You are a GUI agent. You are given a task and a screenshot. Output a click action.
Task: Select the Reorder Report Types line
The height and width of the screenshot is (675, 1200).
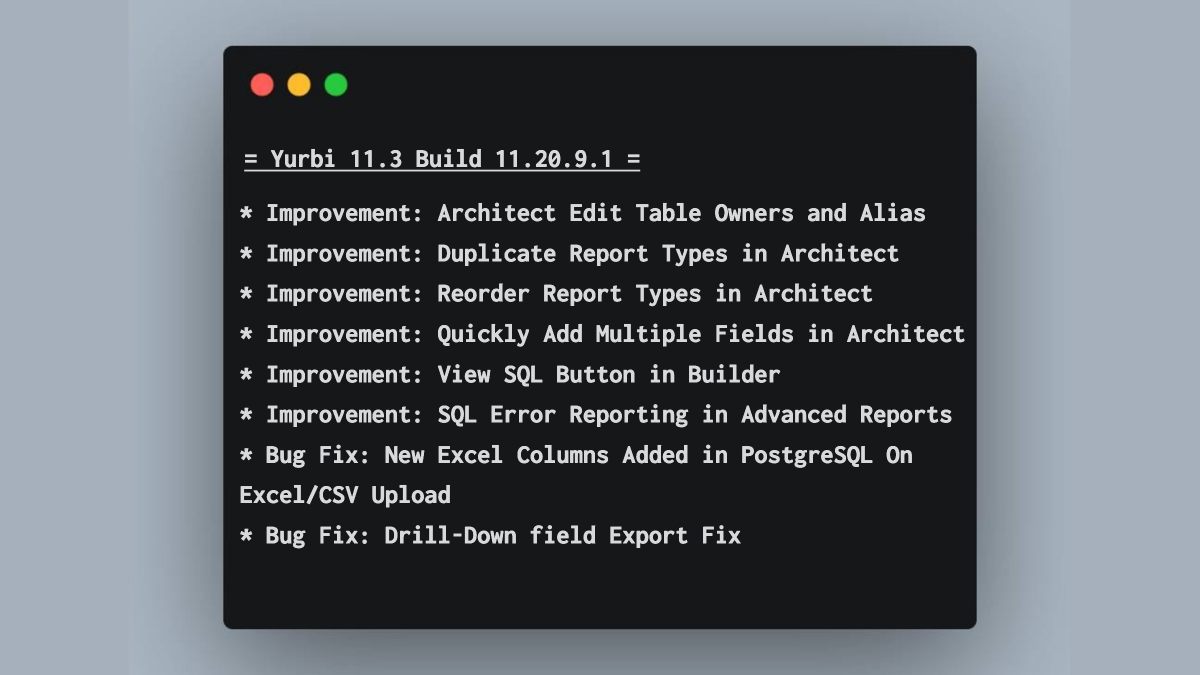point(556,294)
